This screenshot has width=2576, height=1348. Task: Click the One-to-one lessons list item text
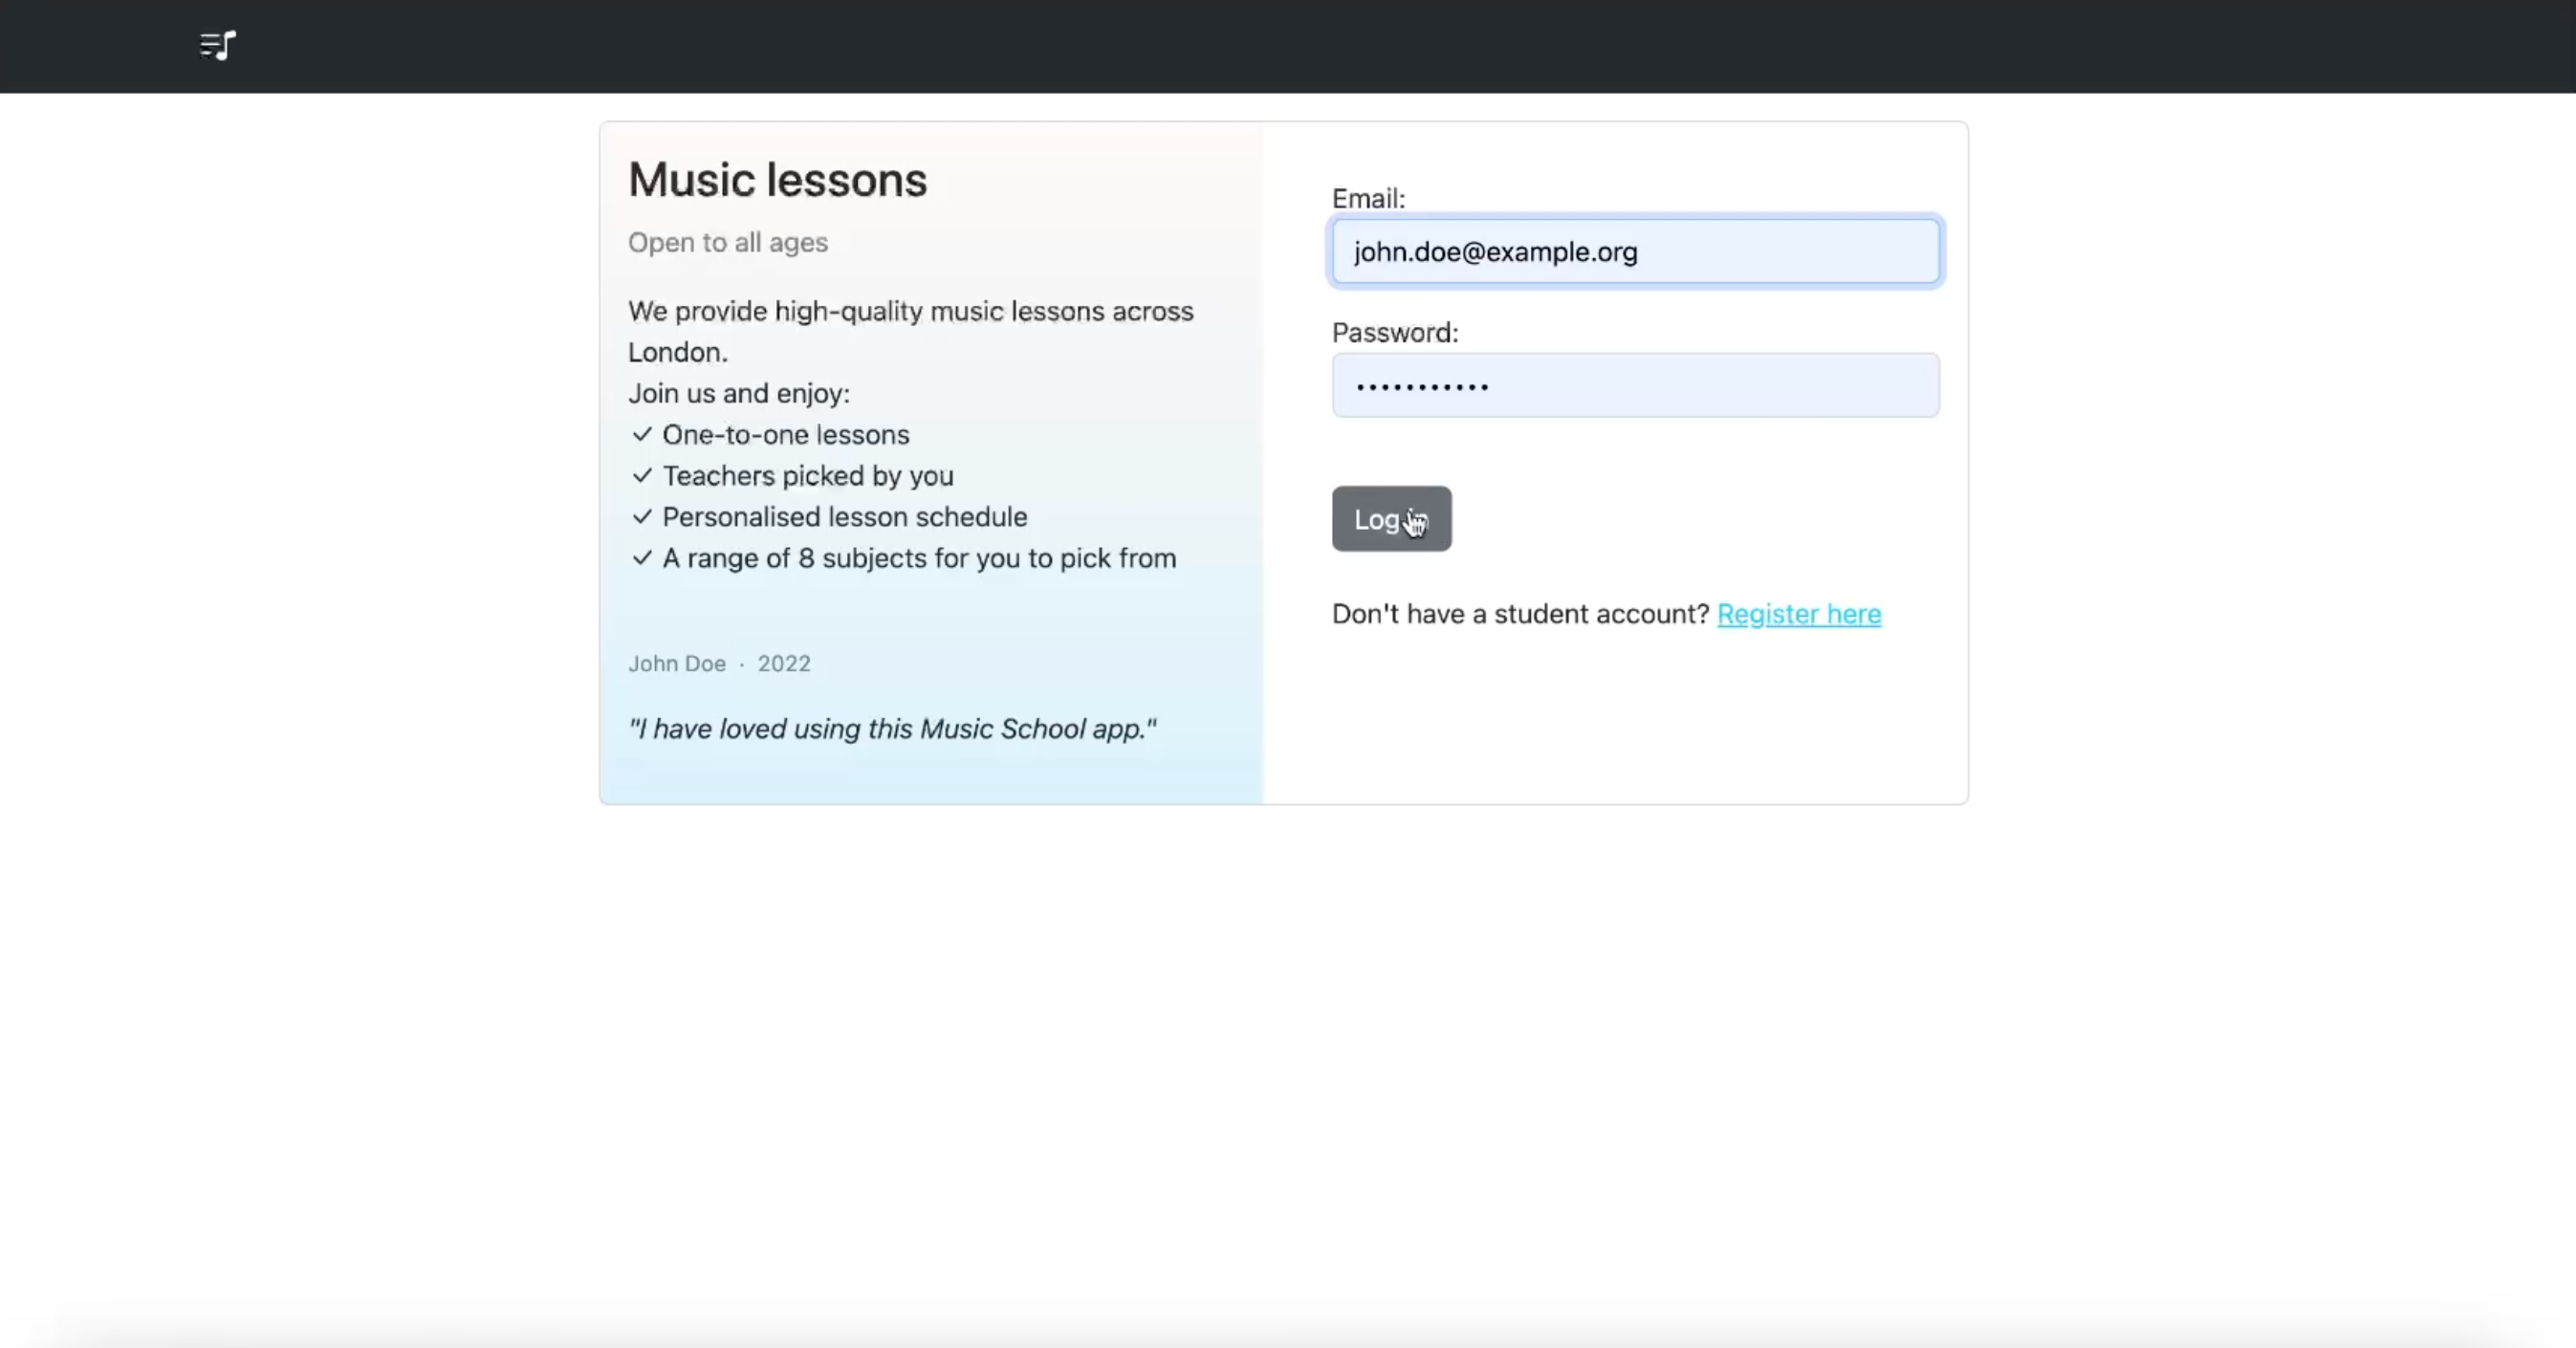click(785, 435)
